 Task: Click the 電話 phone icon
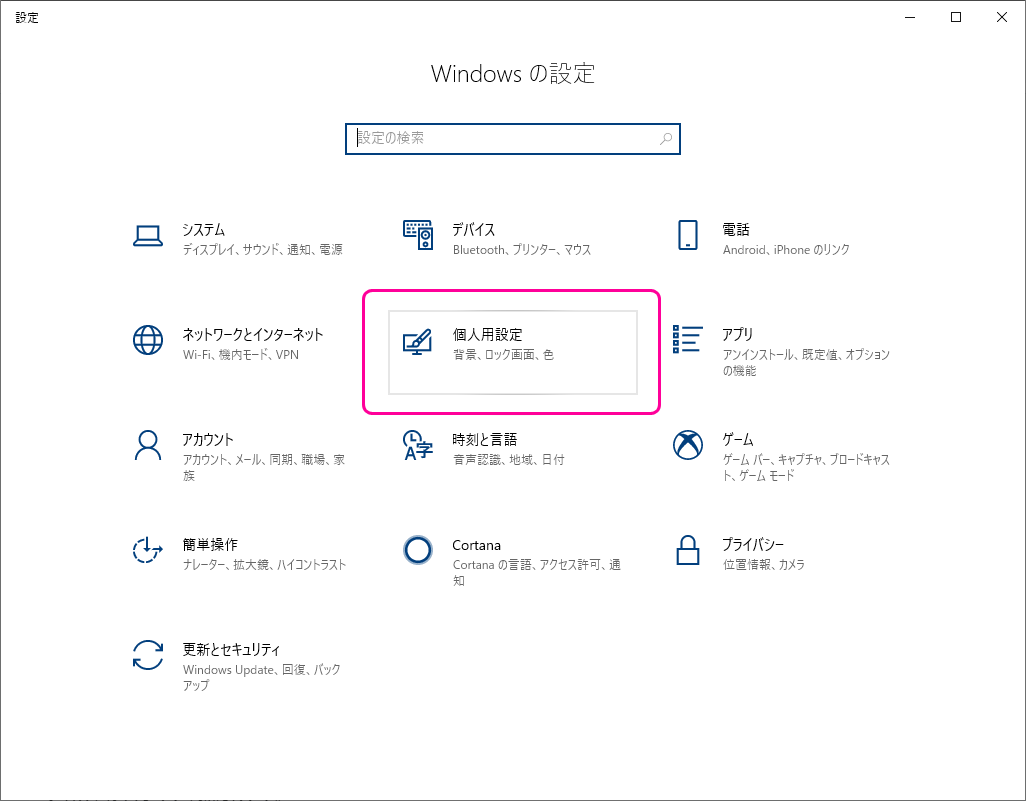(688, 235)
